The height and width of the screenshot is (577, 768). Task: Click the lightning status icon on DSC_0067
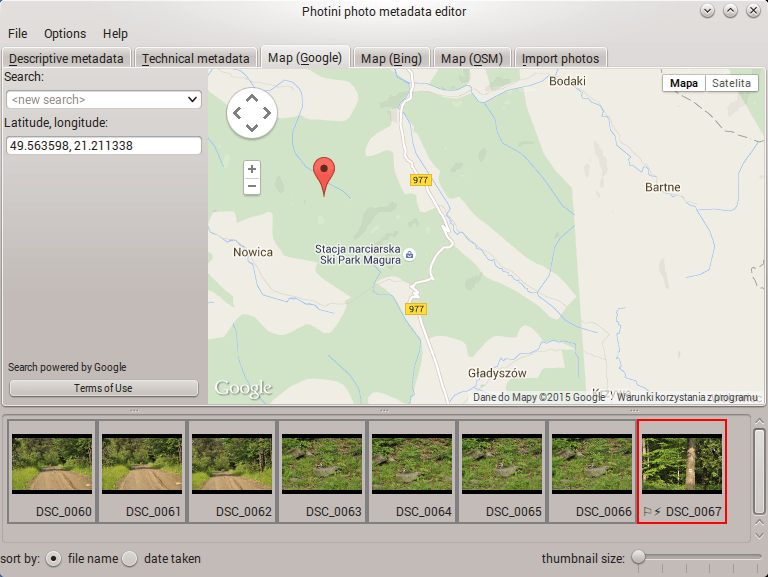(657, 512)
